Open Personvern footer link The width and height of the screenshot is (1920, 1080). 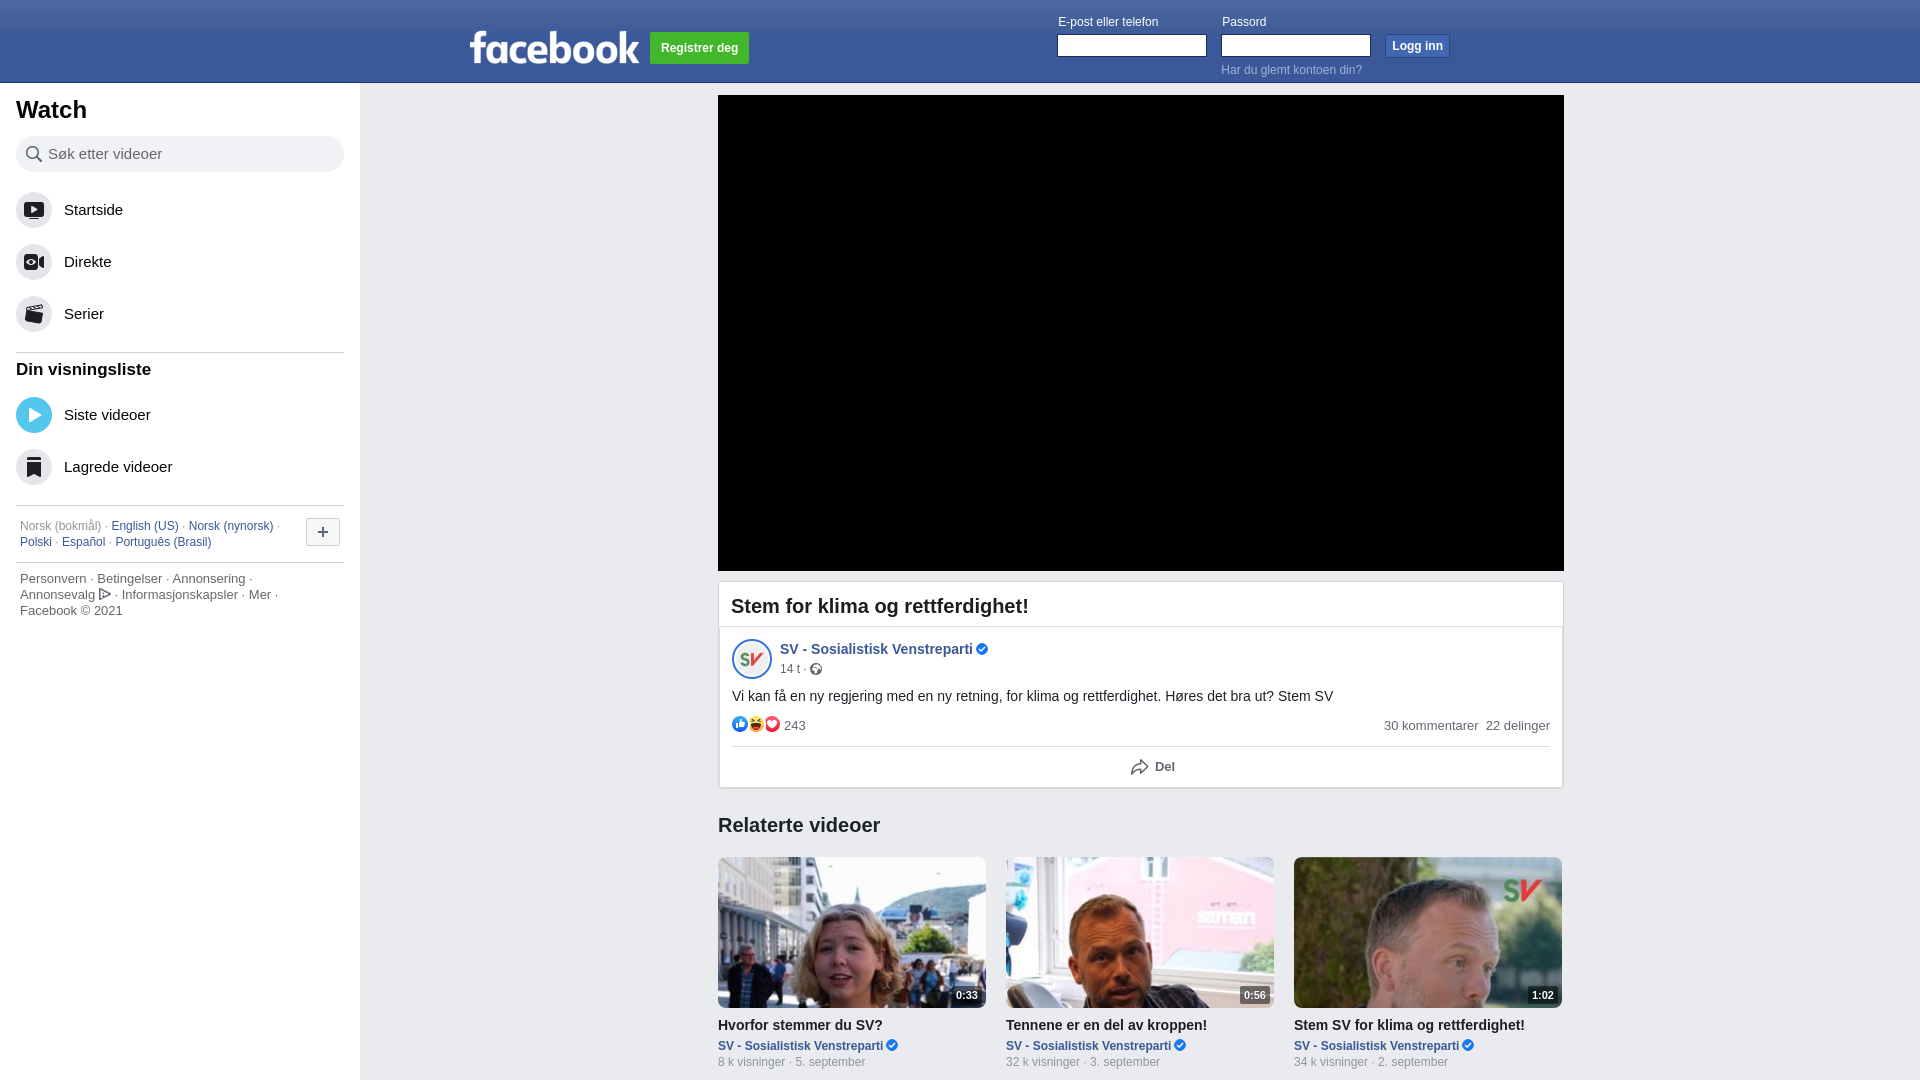(53, 578)
